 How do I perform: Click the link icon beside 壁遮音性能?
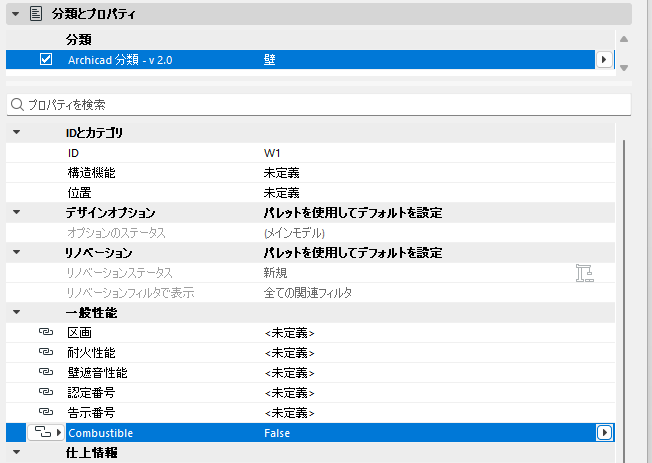46,372
